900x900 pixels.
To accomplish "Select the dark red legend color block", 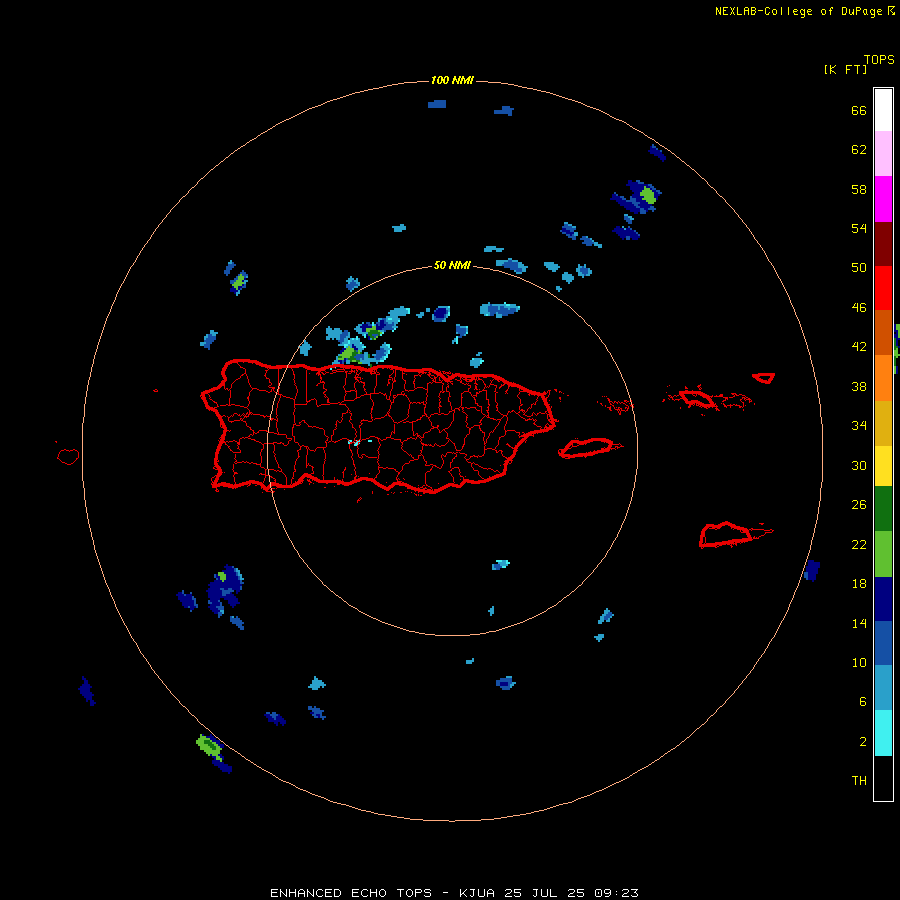I will coord(883,244).
